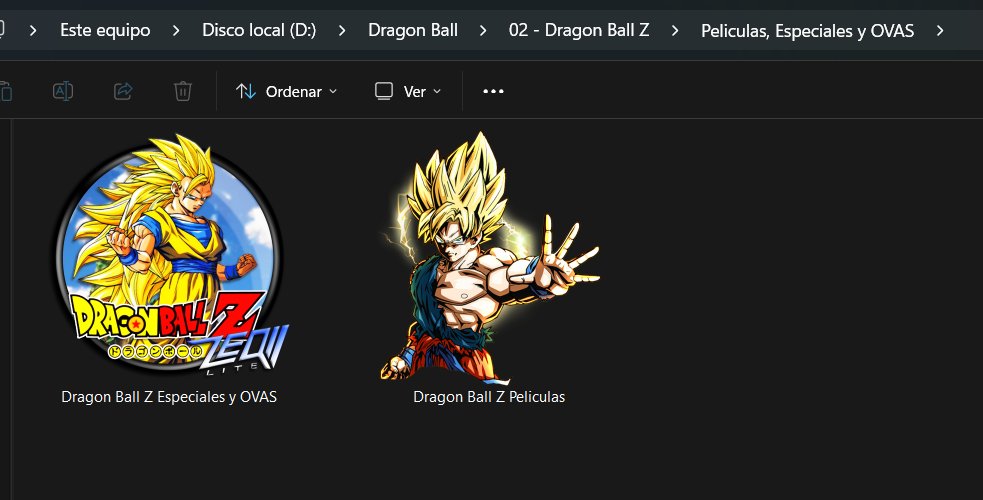The image size is (983, 500).
Task: Click Peliculas, Especiales y OVAS breadcrumb
Action: click(x=807, y=31)
